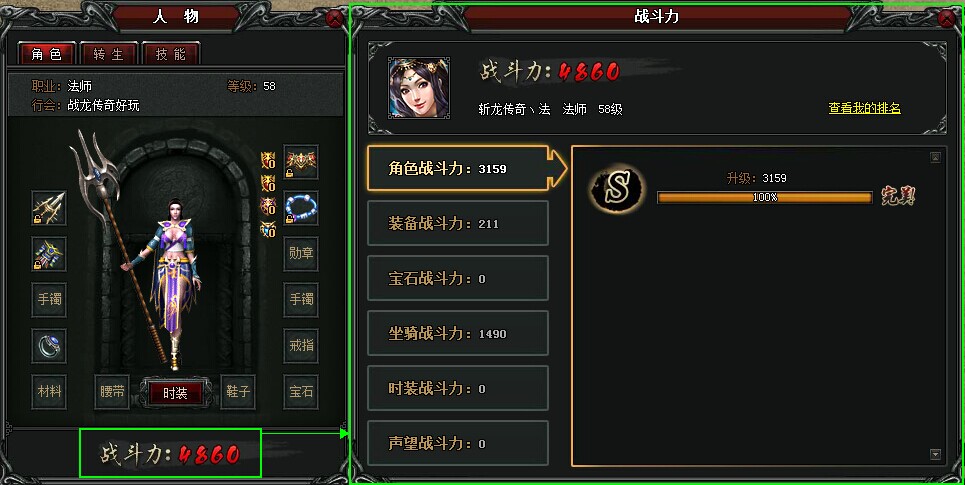Click the bottom small buff icon above medal slot
This screenshot has height=485, width=965.
[268, 230]
